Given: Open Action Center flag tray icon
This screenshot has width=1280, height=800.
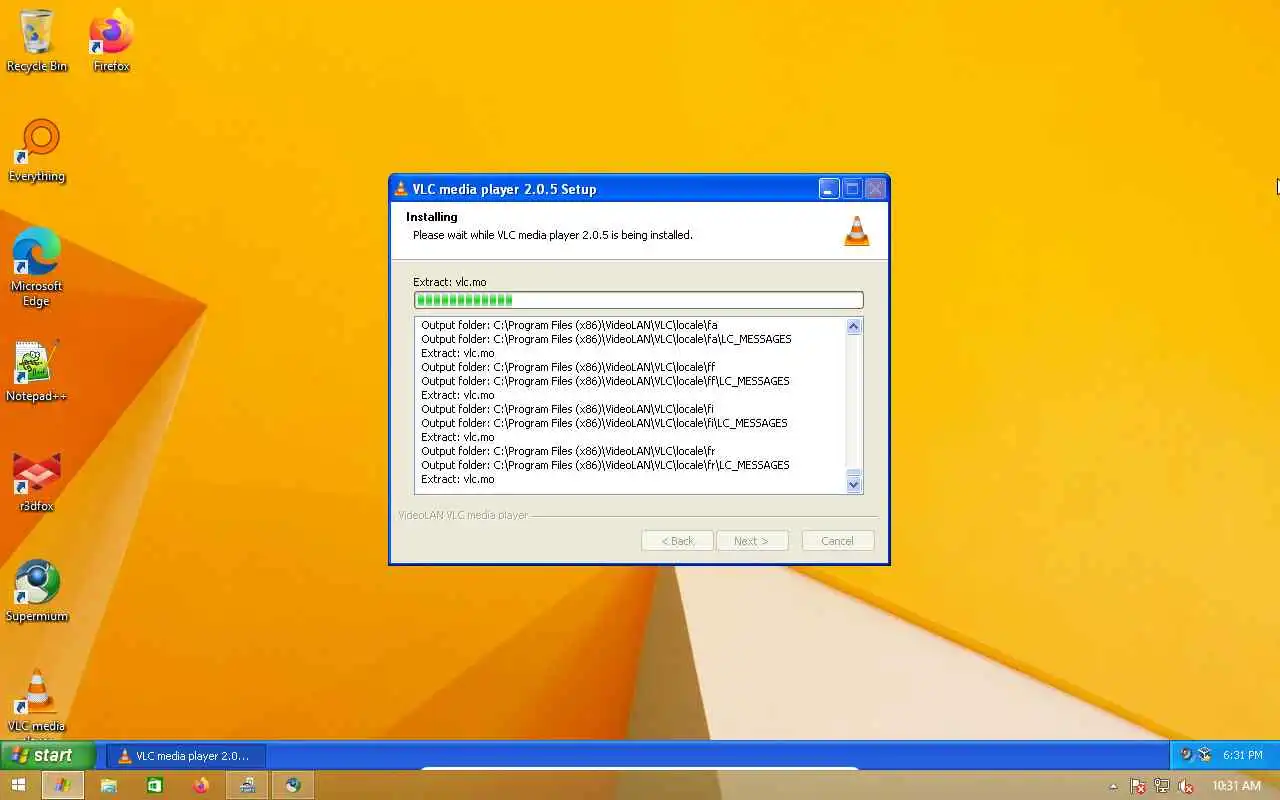Looking at the screenshot, I should [1137, 787].
